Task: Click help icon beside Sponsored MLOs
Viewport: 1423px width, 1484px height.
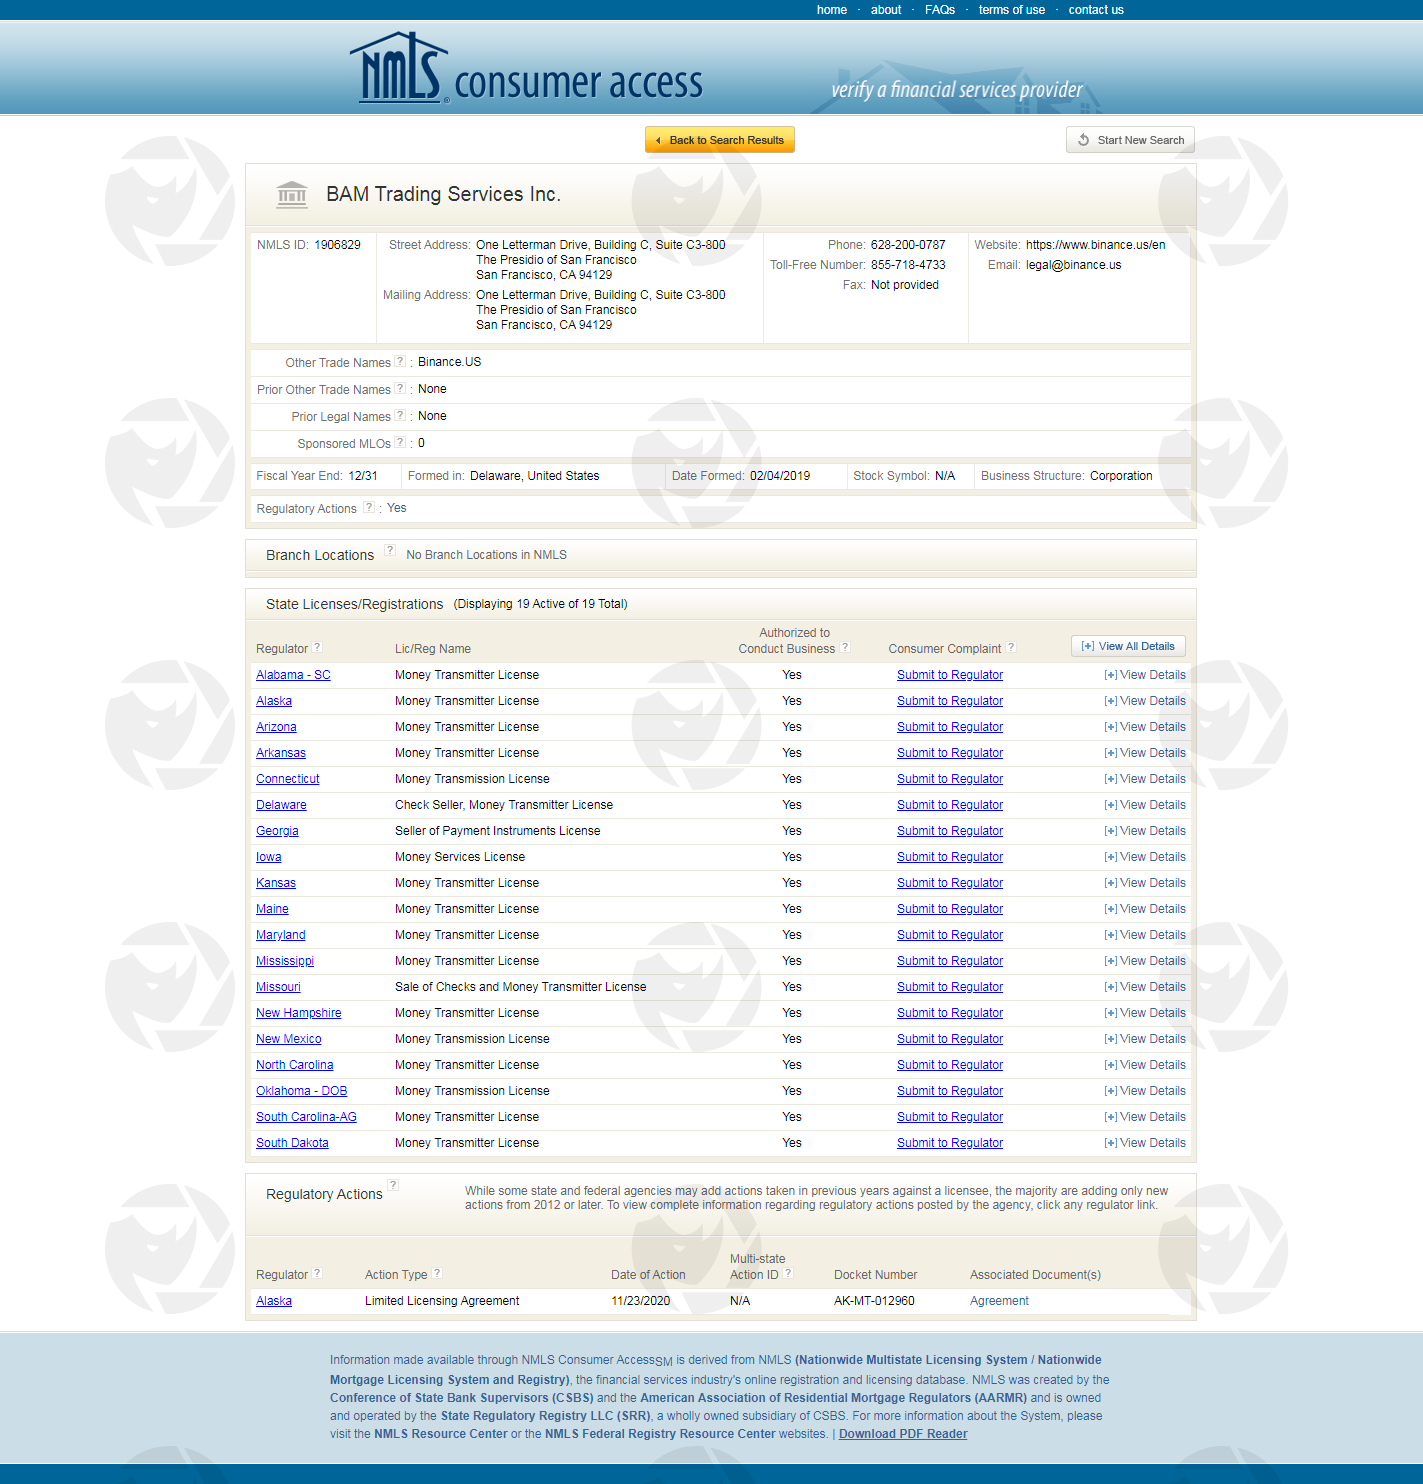Action: (400, 442)
